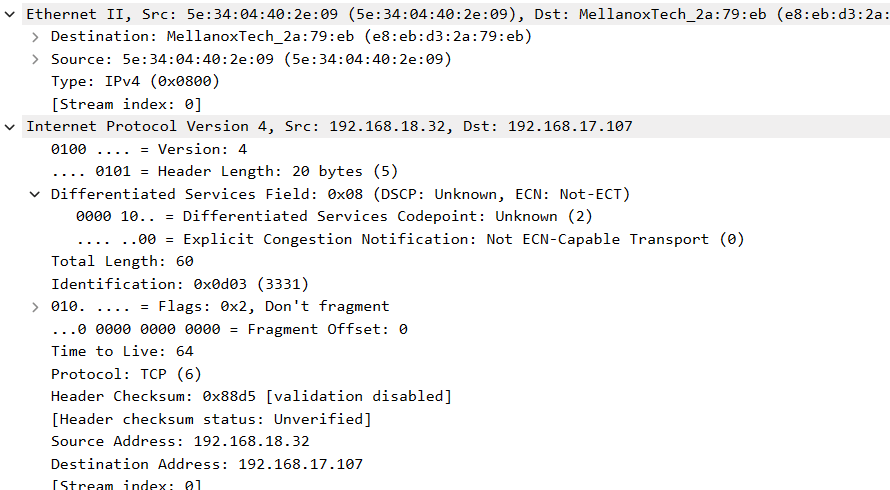Image resolution: width=890 pixels, height=490 pixels.
Task: Select the Explicit Congestion Notification line
Action: [x=410, y=239]
